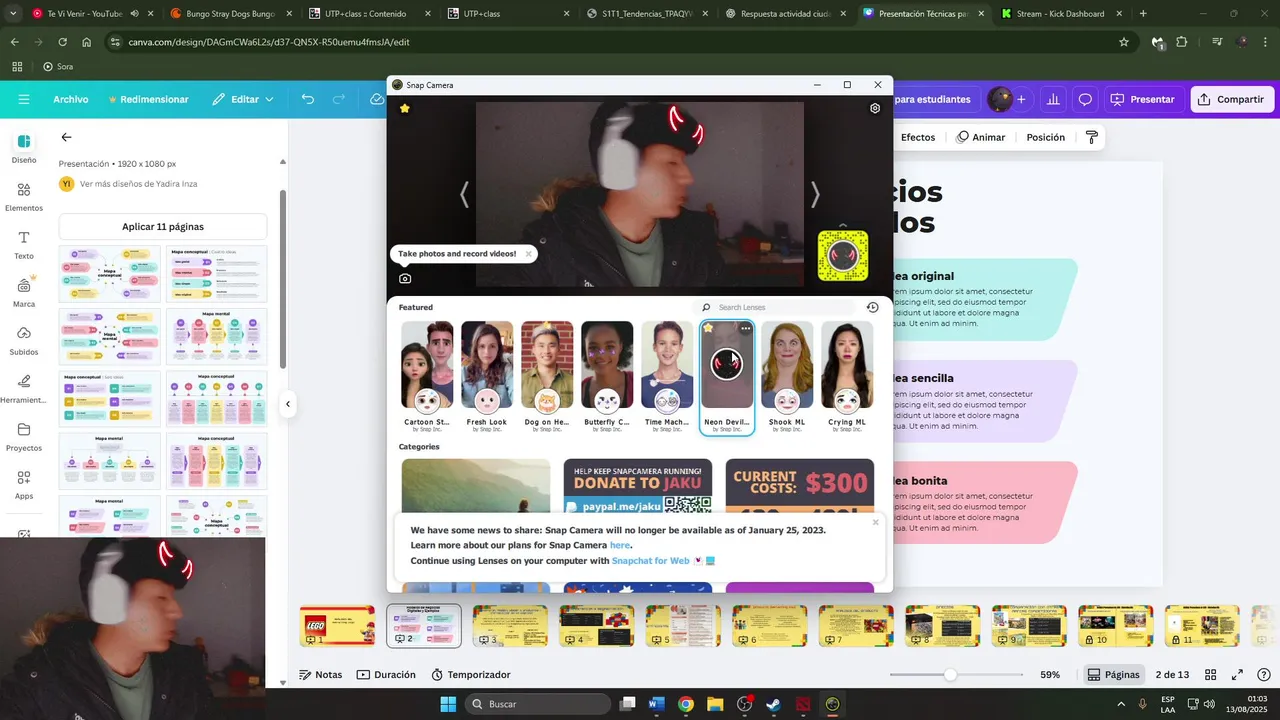The width and height of the screenshot is (1280, 720).
Task: Dismiss the Take photos and record videos tooltip
Action: 529,254
